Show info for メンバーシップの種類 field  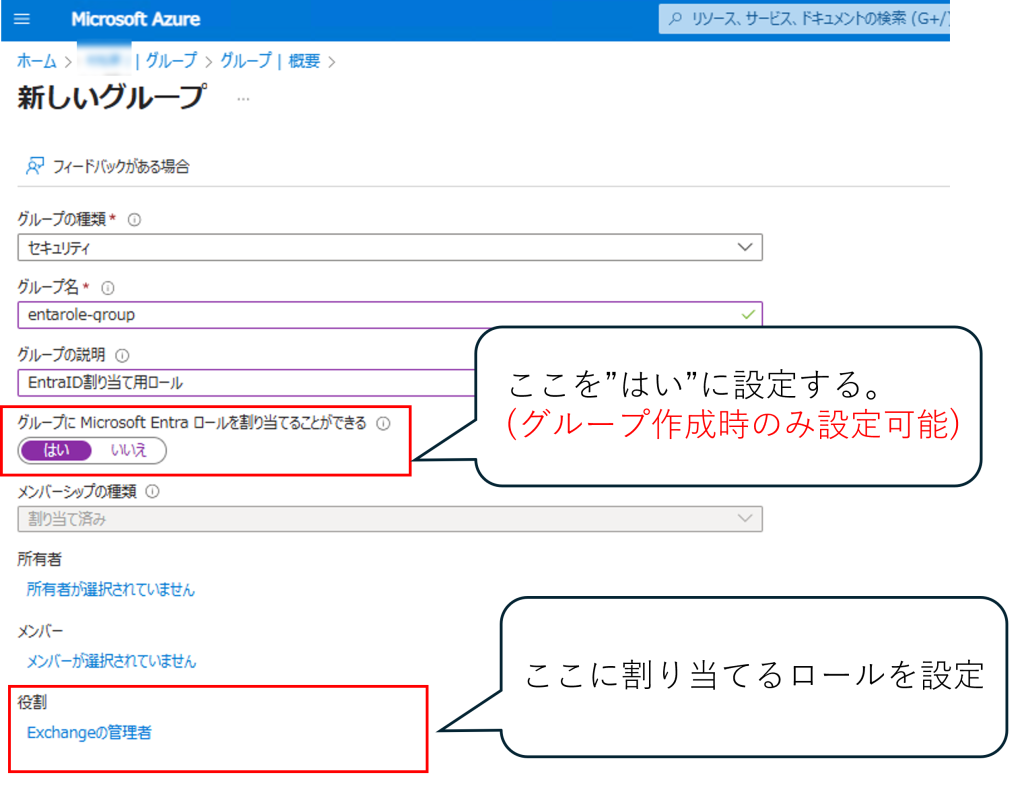point(153,491)
